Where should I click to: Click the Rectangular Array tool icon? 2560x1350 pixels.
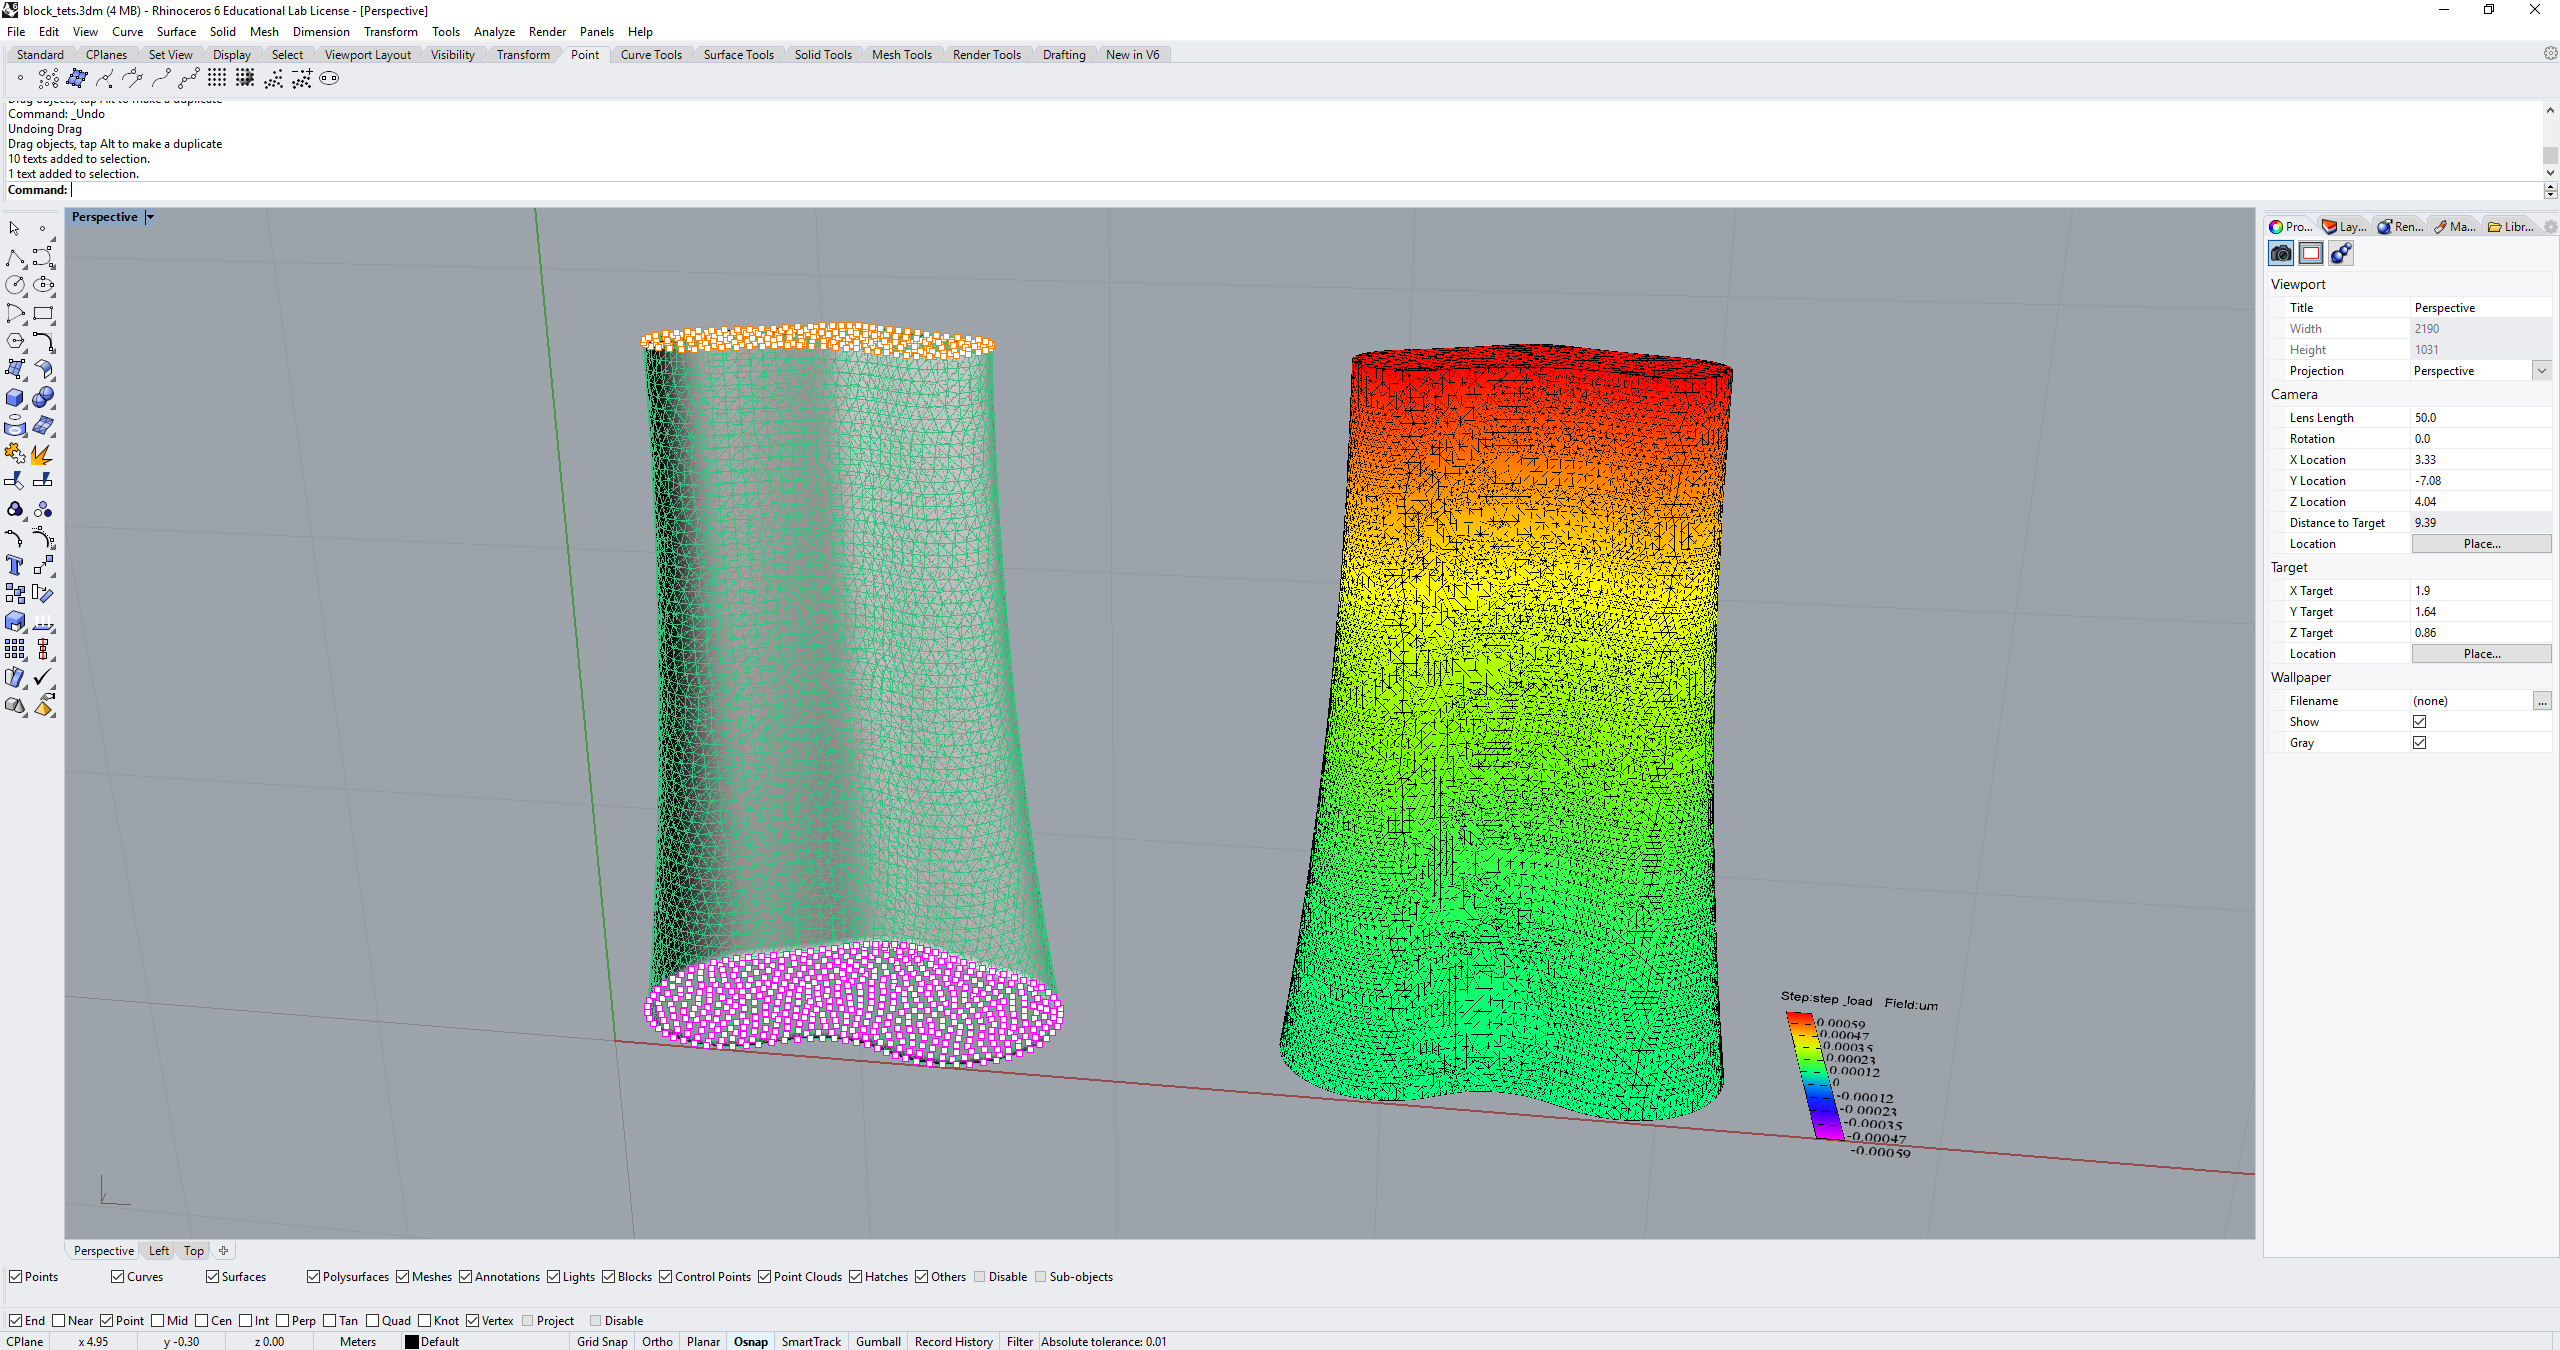[15, 650]
